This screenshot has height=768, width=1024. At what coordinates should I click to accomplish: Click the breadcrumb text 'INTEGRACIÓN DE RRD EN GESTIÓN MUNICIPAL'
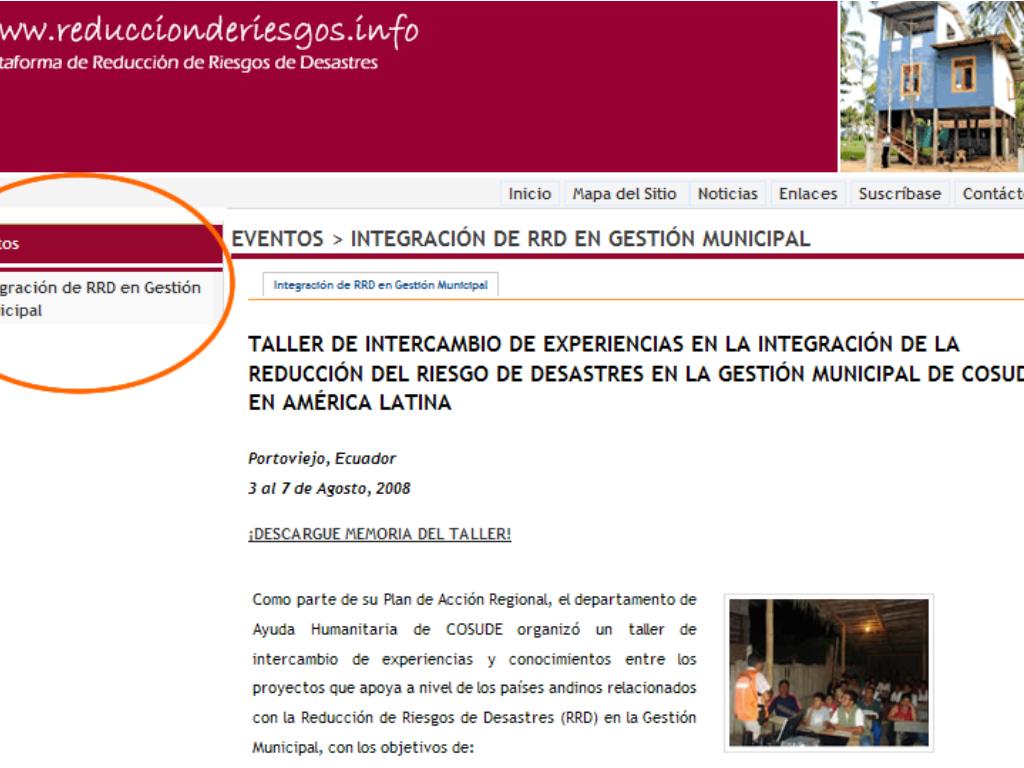580,238
